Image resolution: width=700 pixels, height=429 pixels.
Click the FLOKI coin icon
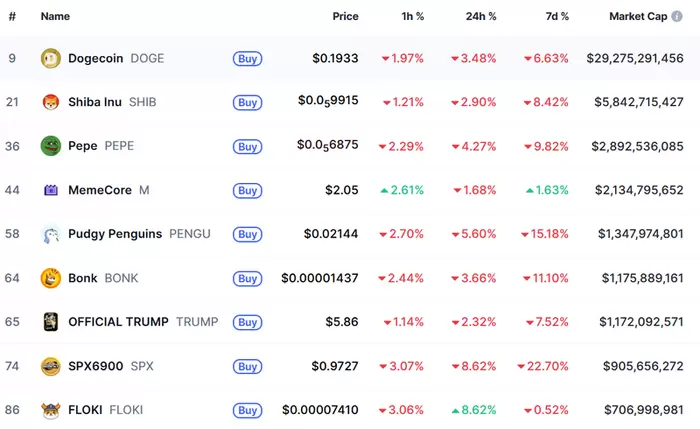tap(50, 410)
